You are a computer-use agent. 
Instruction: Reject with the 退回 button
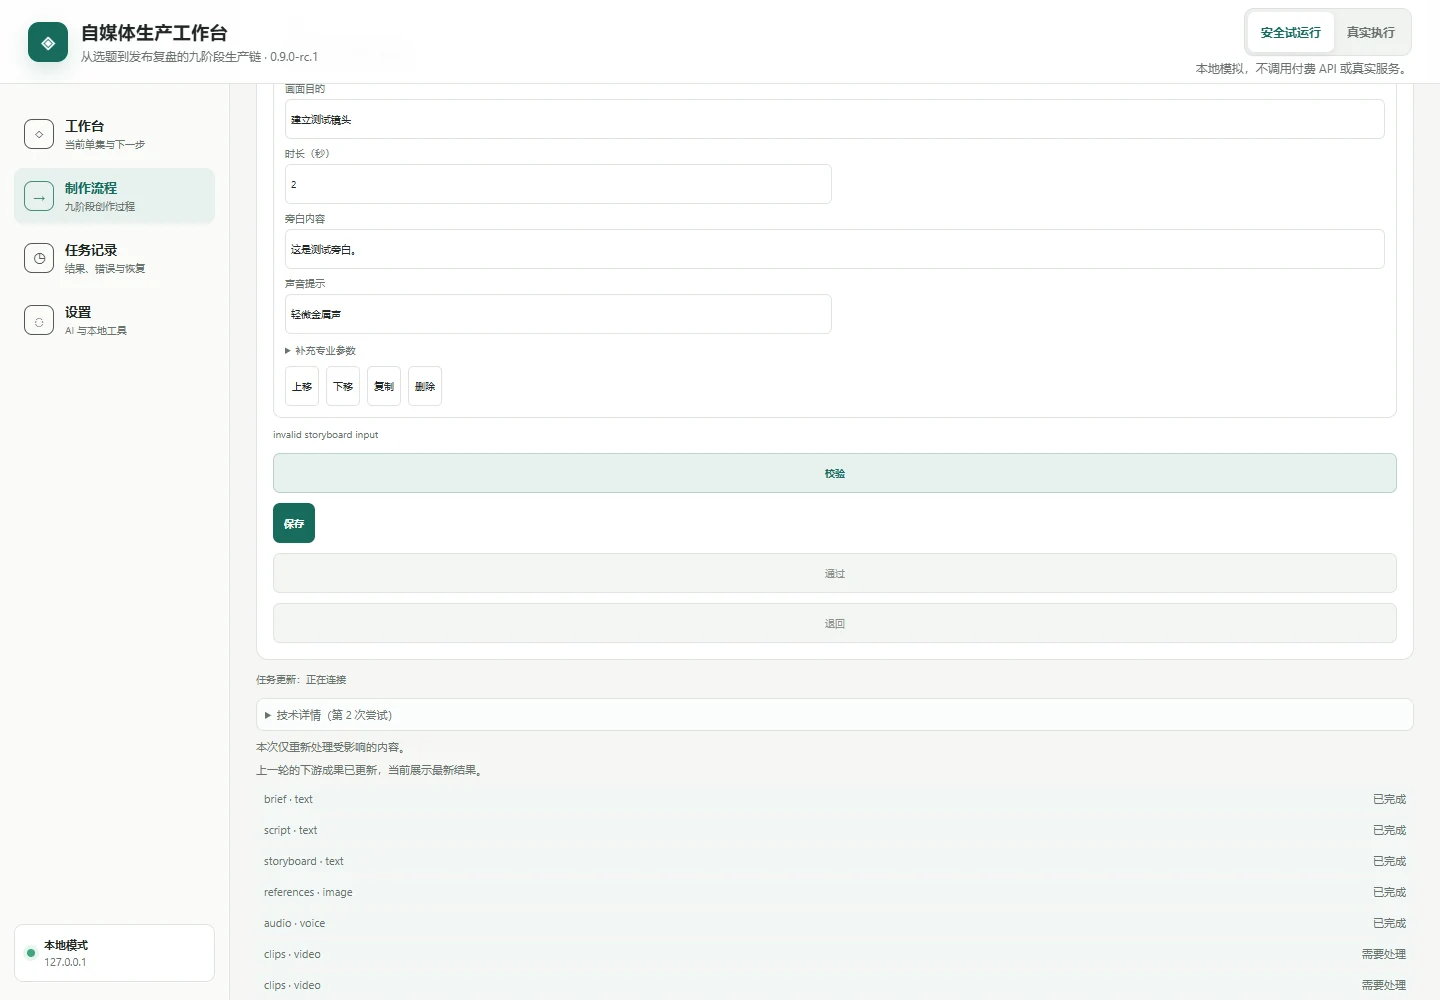click(835, 623)
